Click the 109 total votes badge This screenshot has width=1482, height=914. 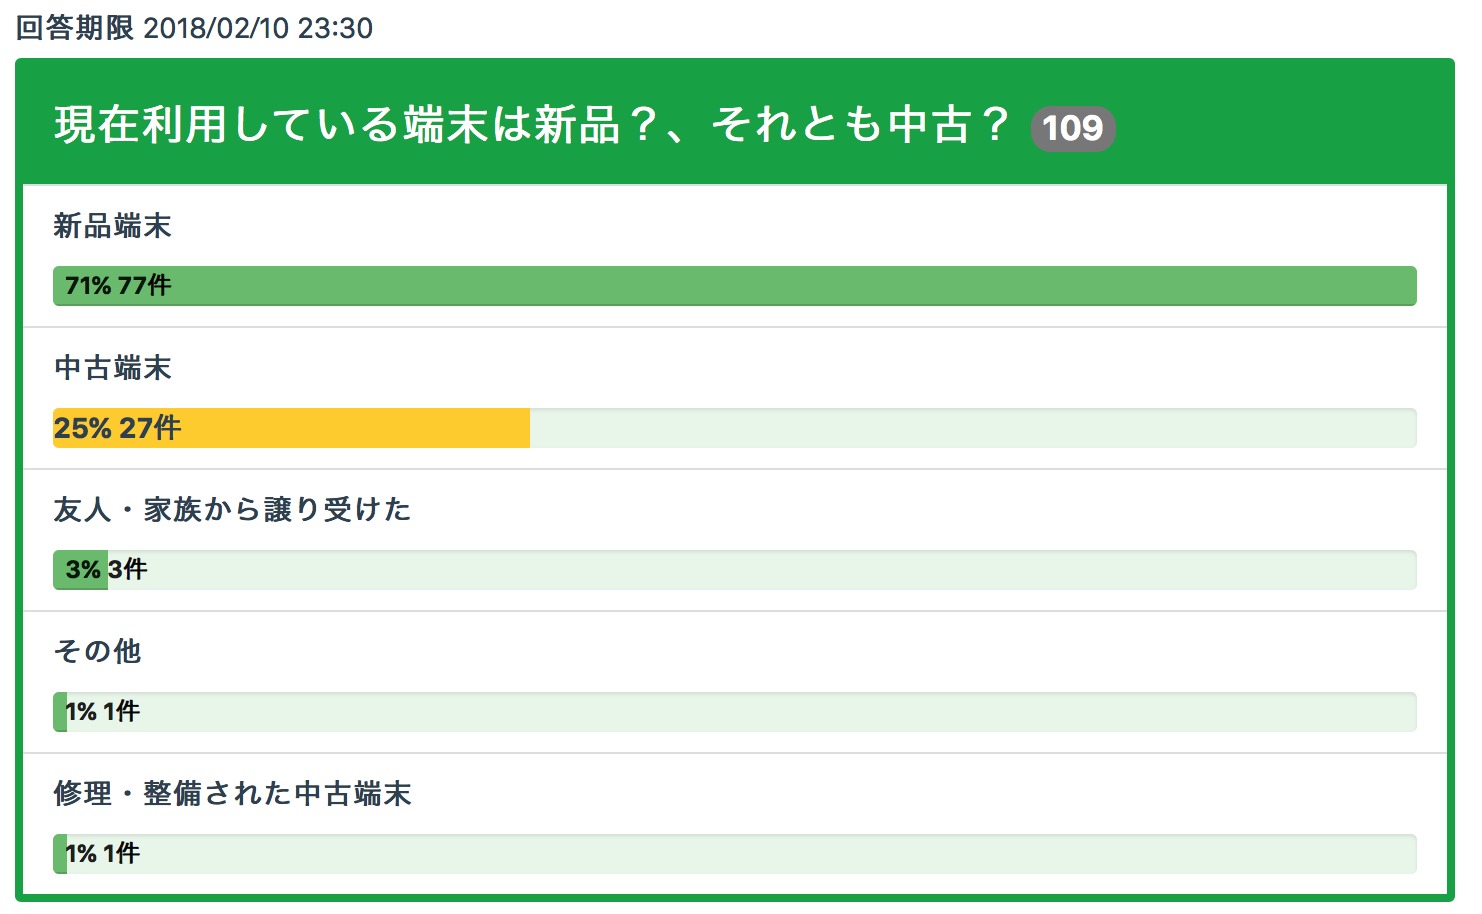pyautogui.click(x=1072, y=128)
